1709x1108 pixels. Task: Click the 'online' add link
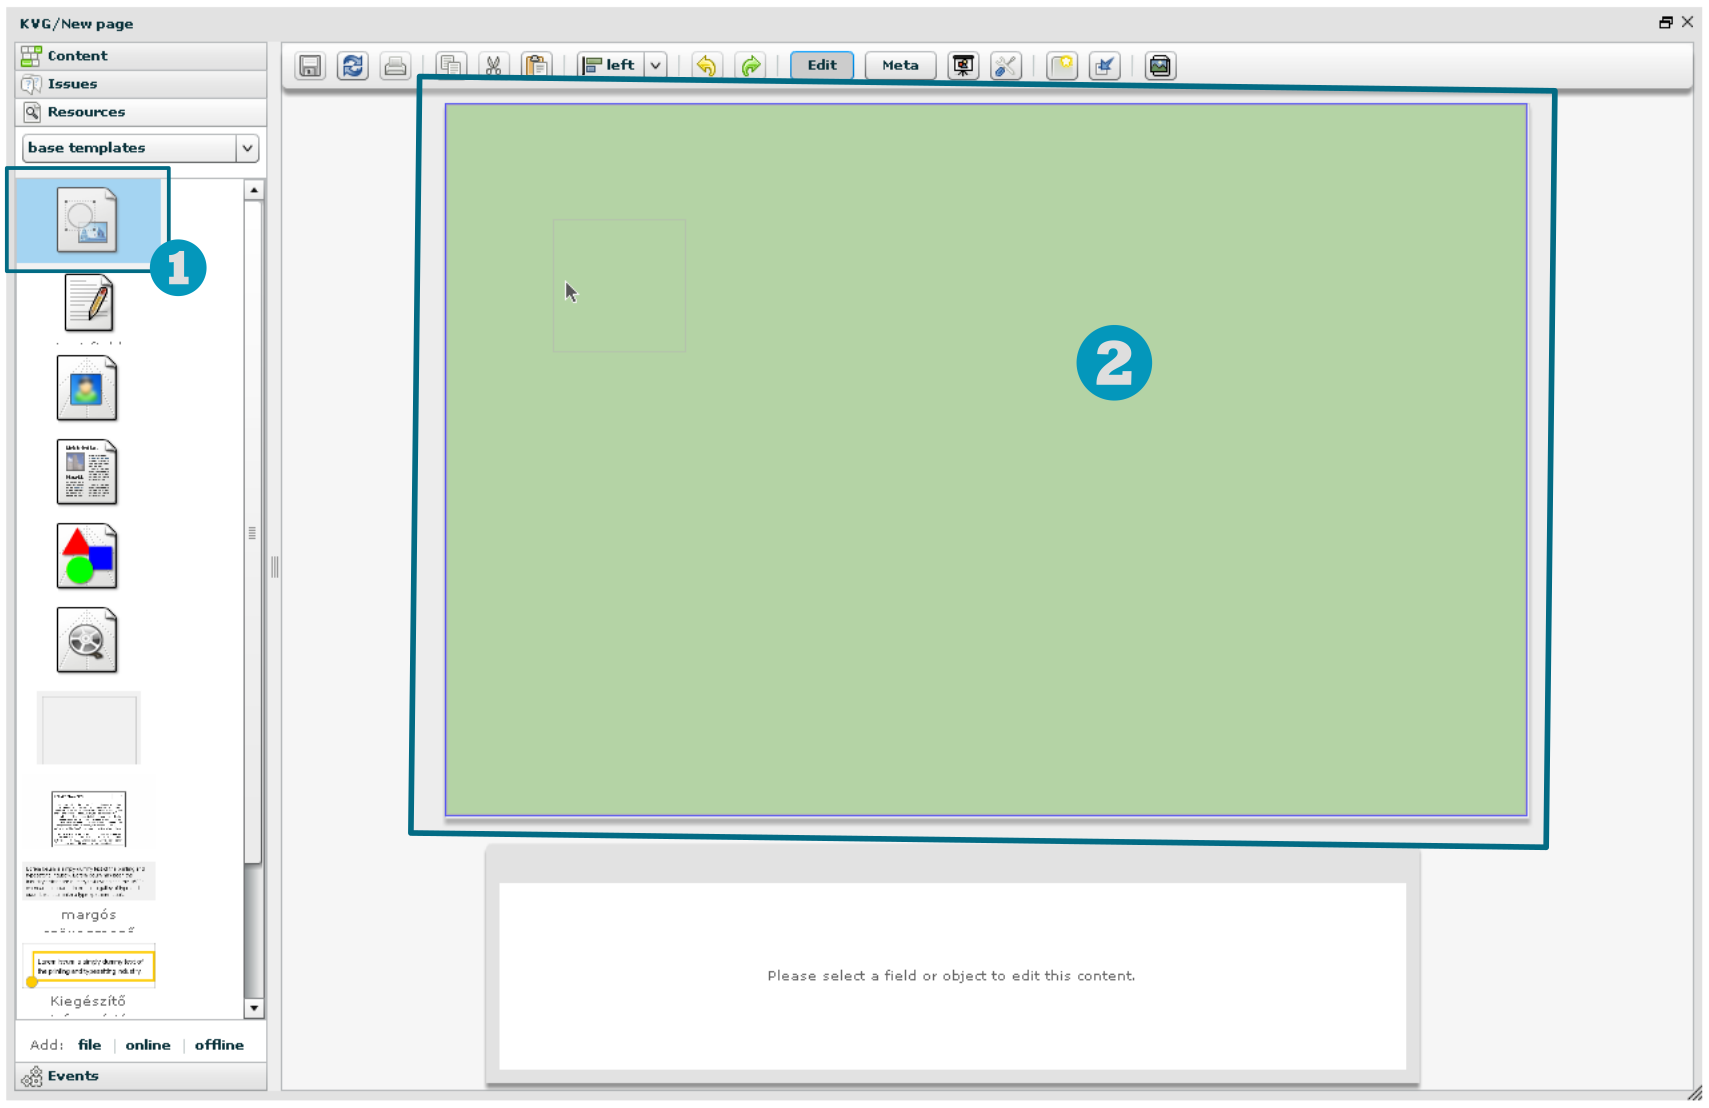[x=148, y=1045]
